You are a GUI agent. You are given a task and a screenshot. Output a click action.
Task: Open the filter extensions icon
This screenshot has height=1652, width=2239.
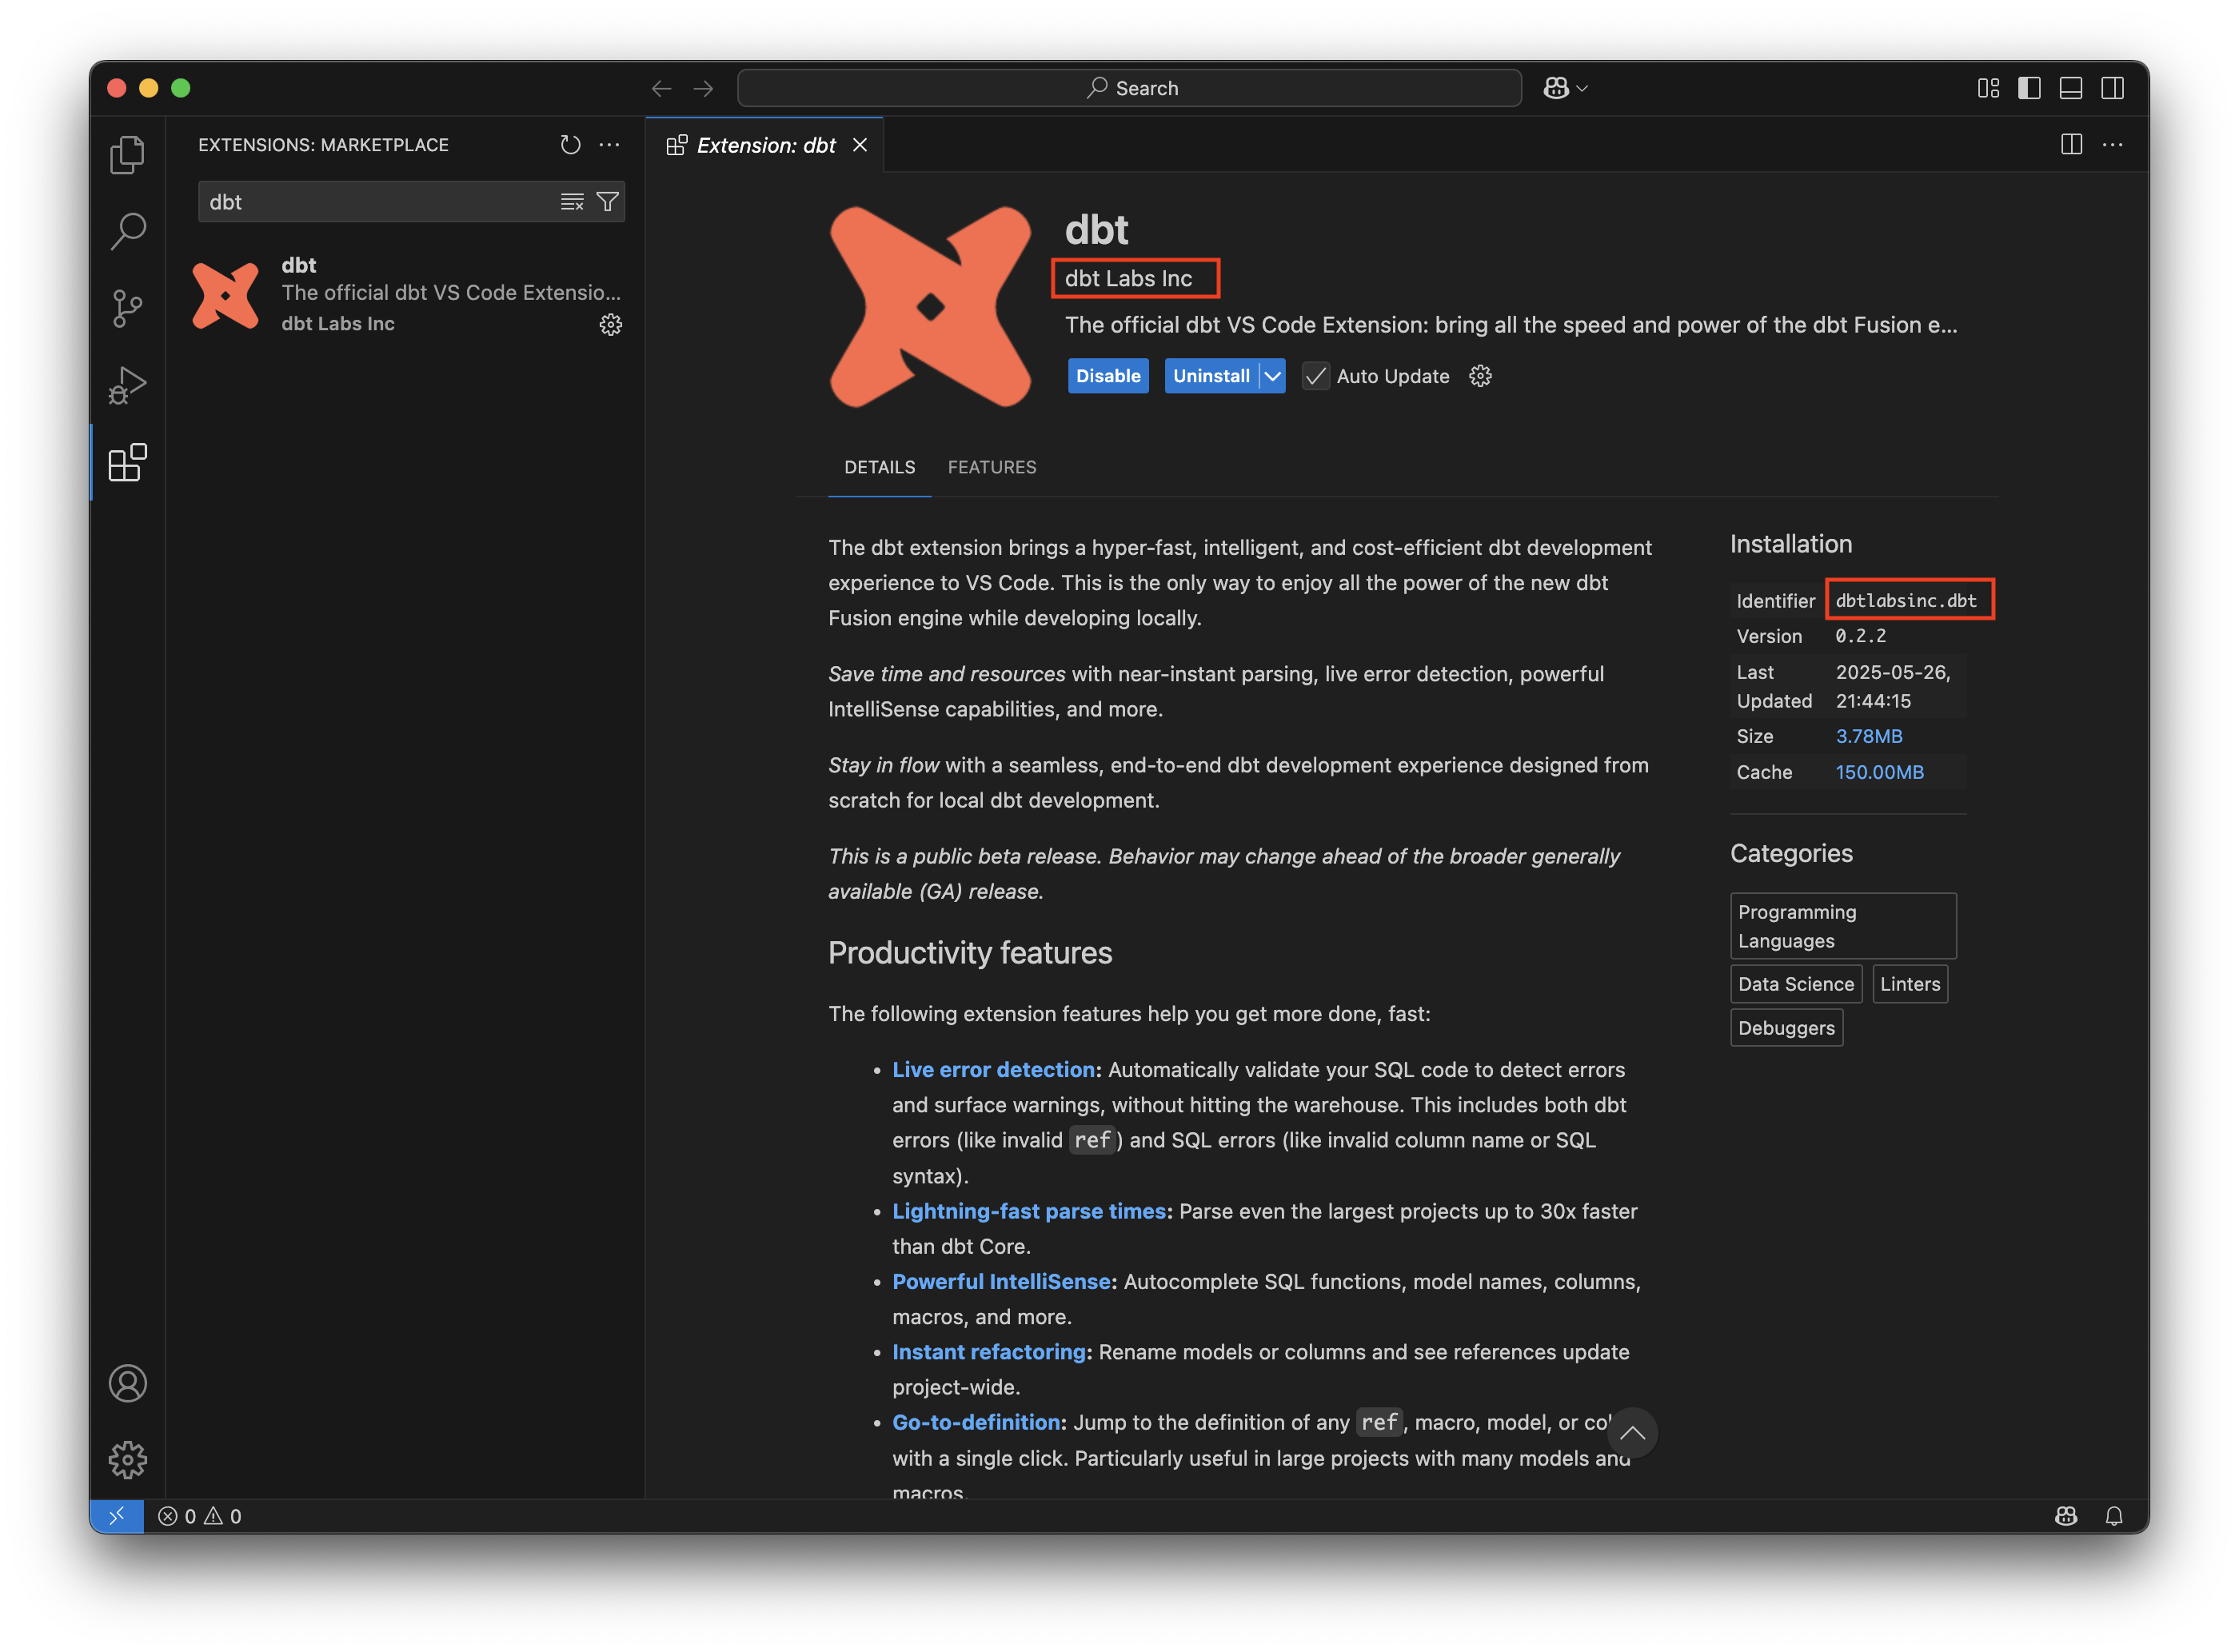click(x=608, y=201)
